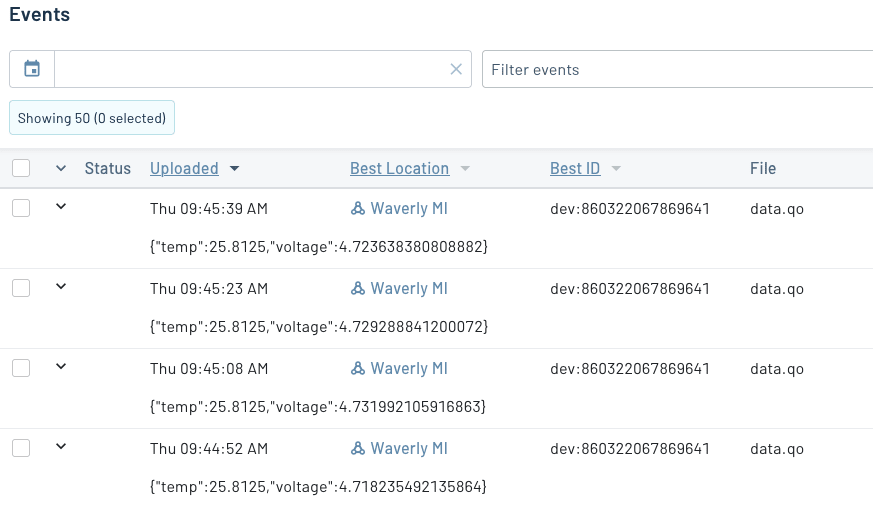
Task: Click location icon on the 09:44:52 row
Action: tap(358, 448)
